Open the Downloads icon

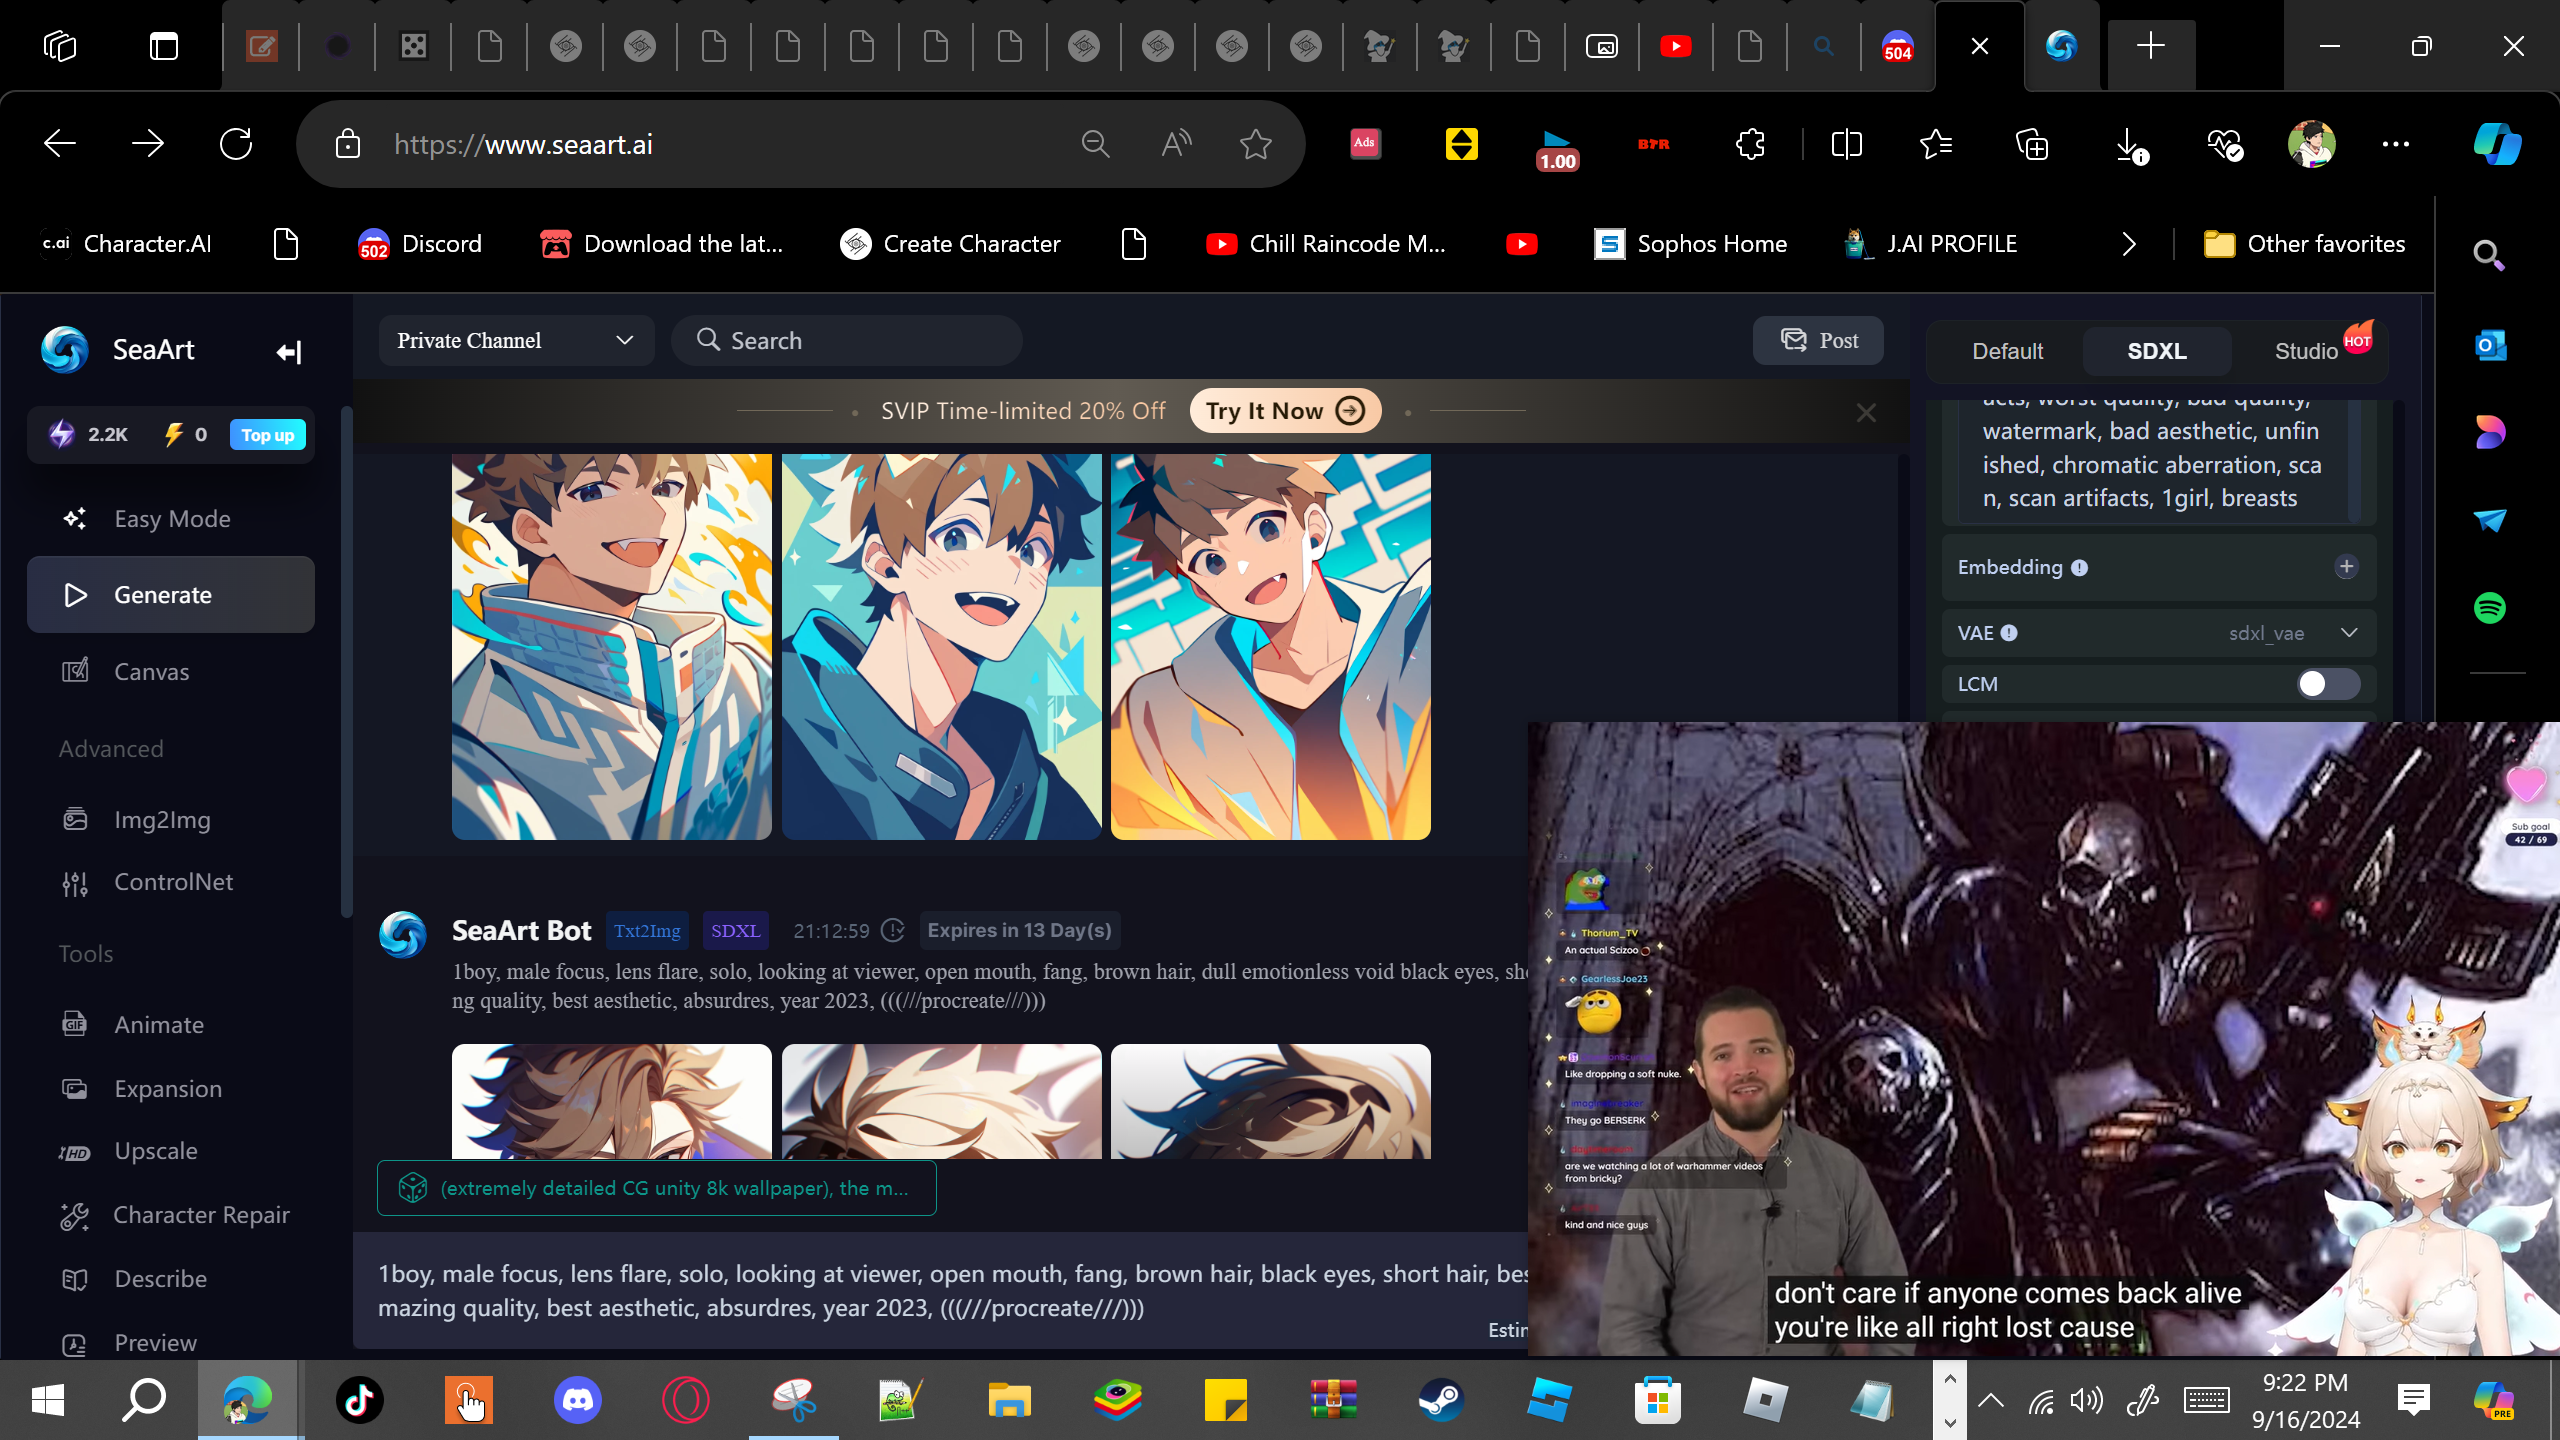[x=2130, y=146]
